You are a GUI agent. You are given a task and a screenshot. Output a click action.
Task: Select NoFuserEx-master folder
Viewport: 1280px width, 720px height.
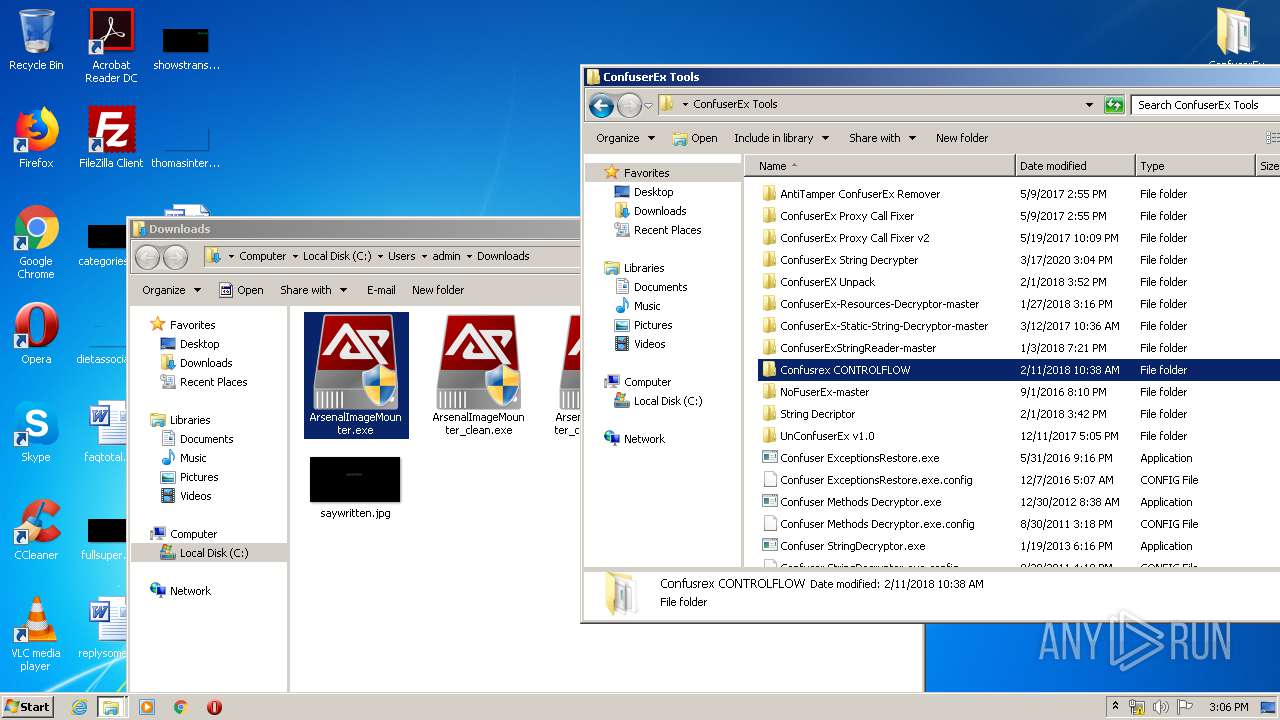click(x=824, y=392)
